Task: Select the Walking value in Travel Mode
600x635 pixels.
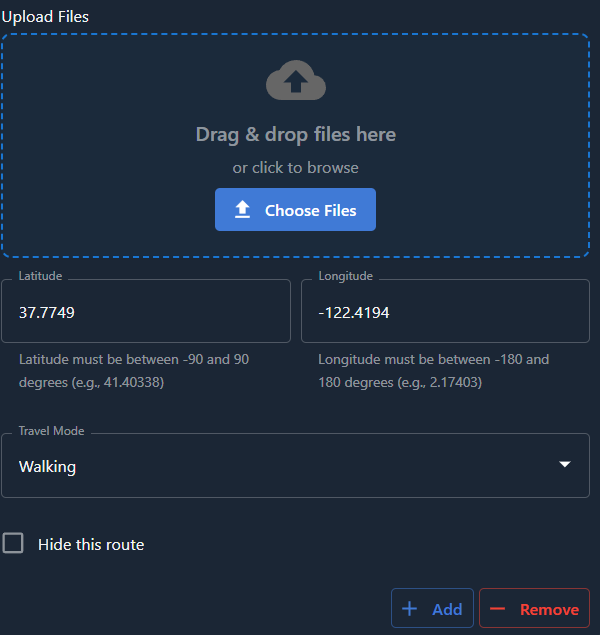Action: click(48, 467)
